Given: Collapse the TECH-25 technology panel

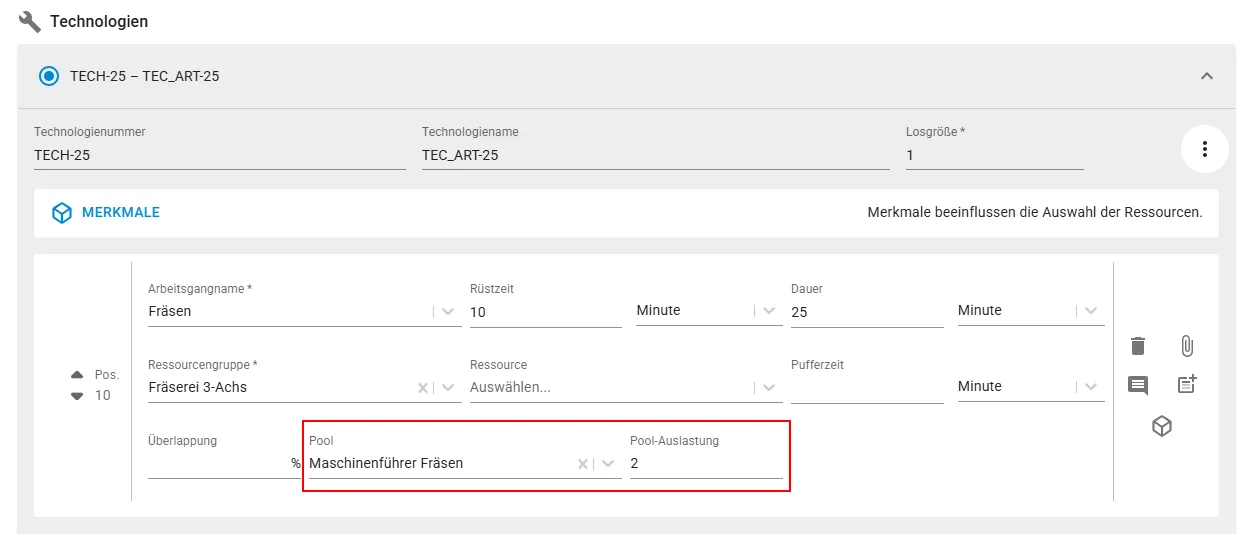Looking at the screenshot, I should point(1207,76).
